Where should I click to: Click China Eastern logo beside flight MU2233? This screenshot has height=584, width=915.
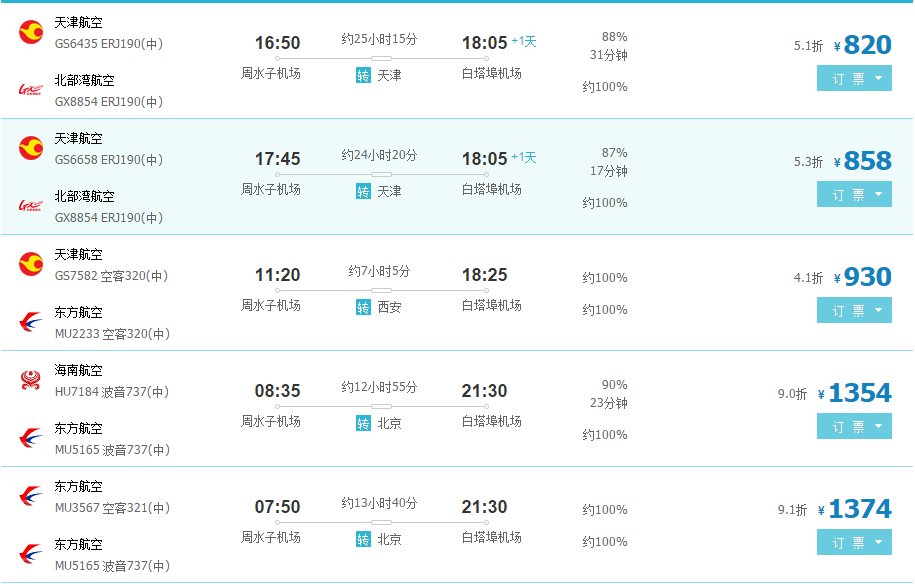[x=31, y=322]
